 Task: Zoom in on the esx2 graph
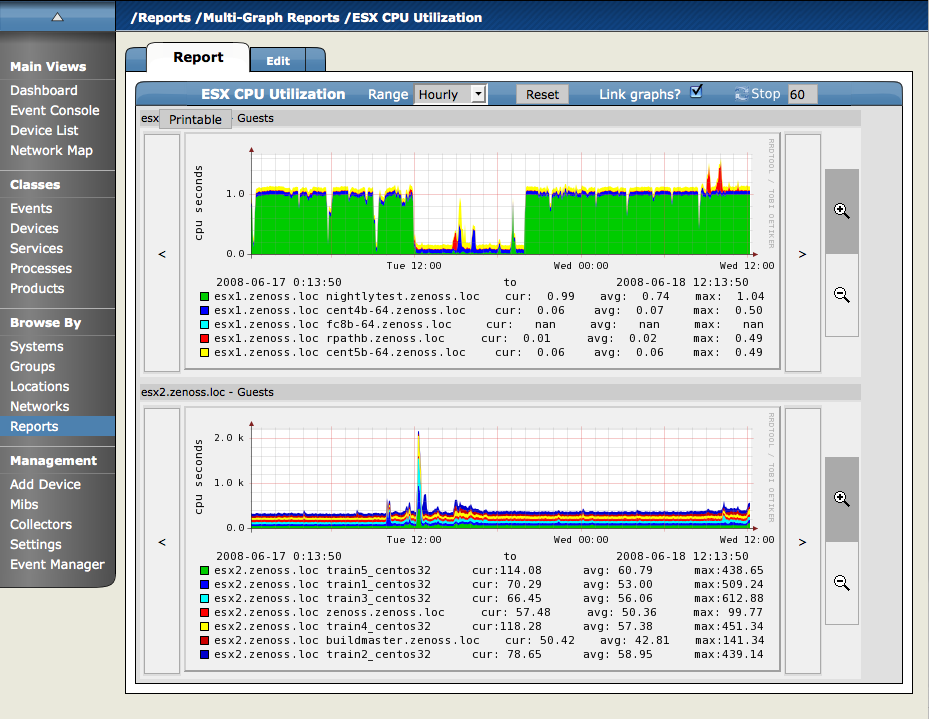pos(841,499)
